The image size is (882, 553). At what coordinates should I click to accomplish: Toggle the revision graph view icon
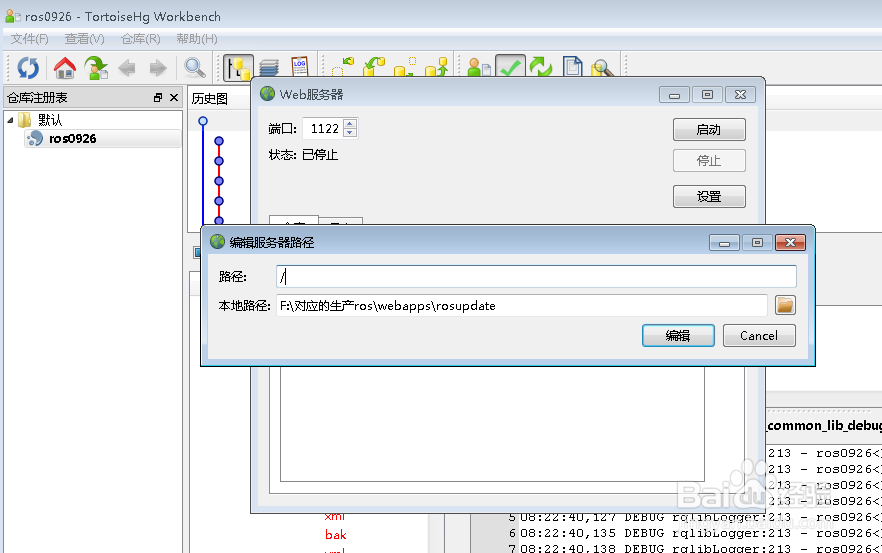point(238,68)
